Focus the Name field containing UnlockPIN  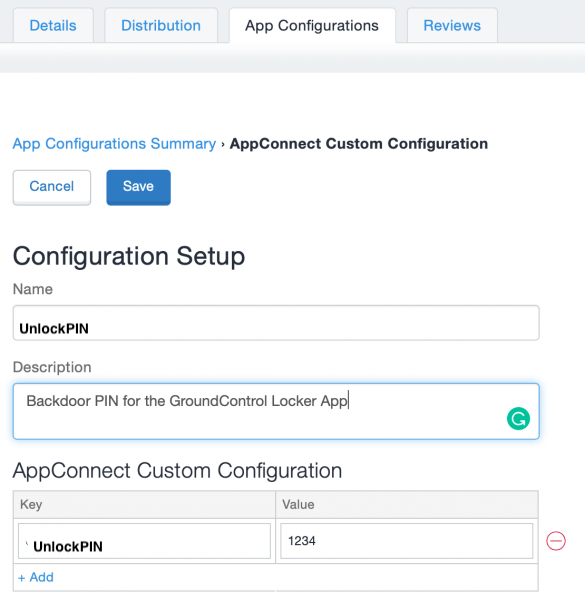pyautogui.click(x=276, y=323)
